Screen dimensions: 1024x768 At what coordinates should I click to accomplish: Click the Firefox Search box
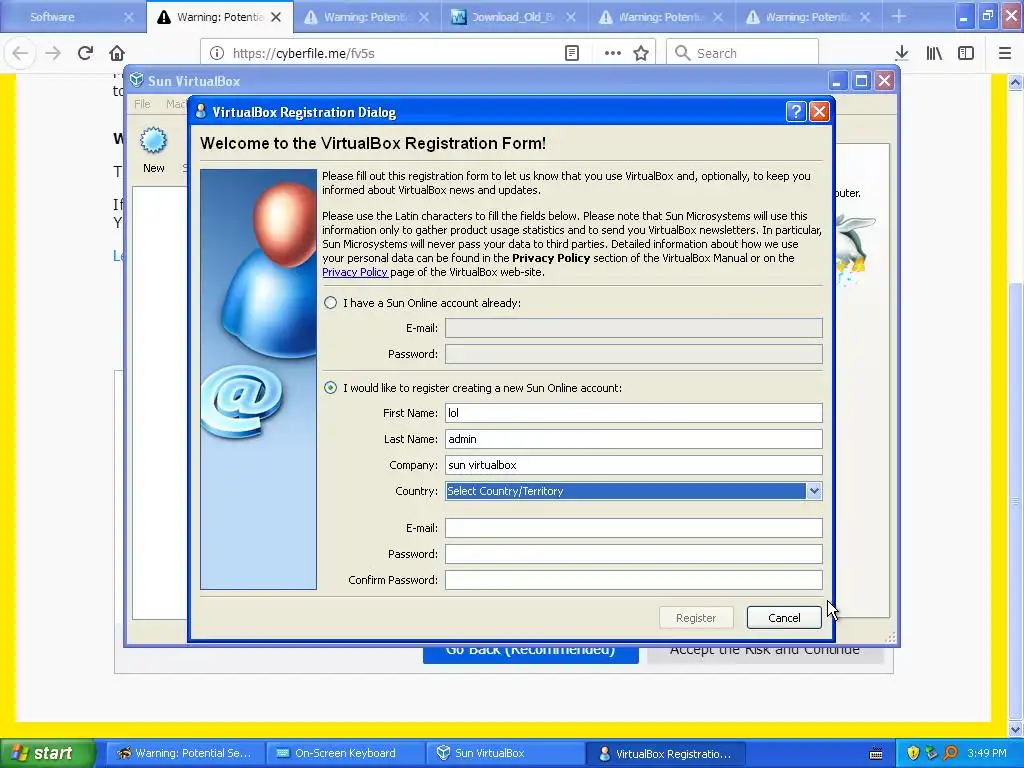coord(743,53)
